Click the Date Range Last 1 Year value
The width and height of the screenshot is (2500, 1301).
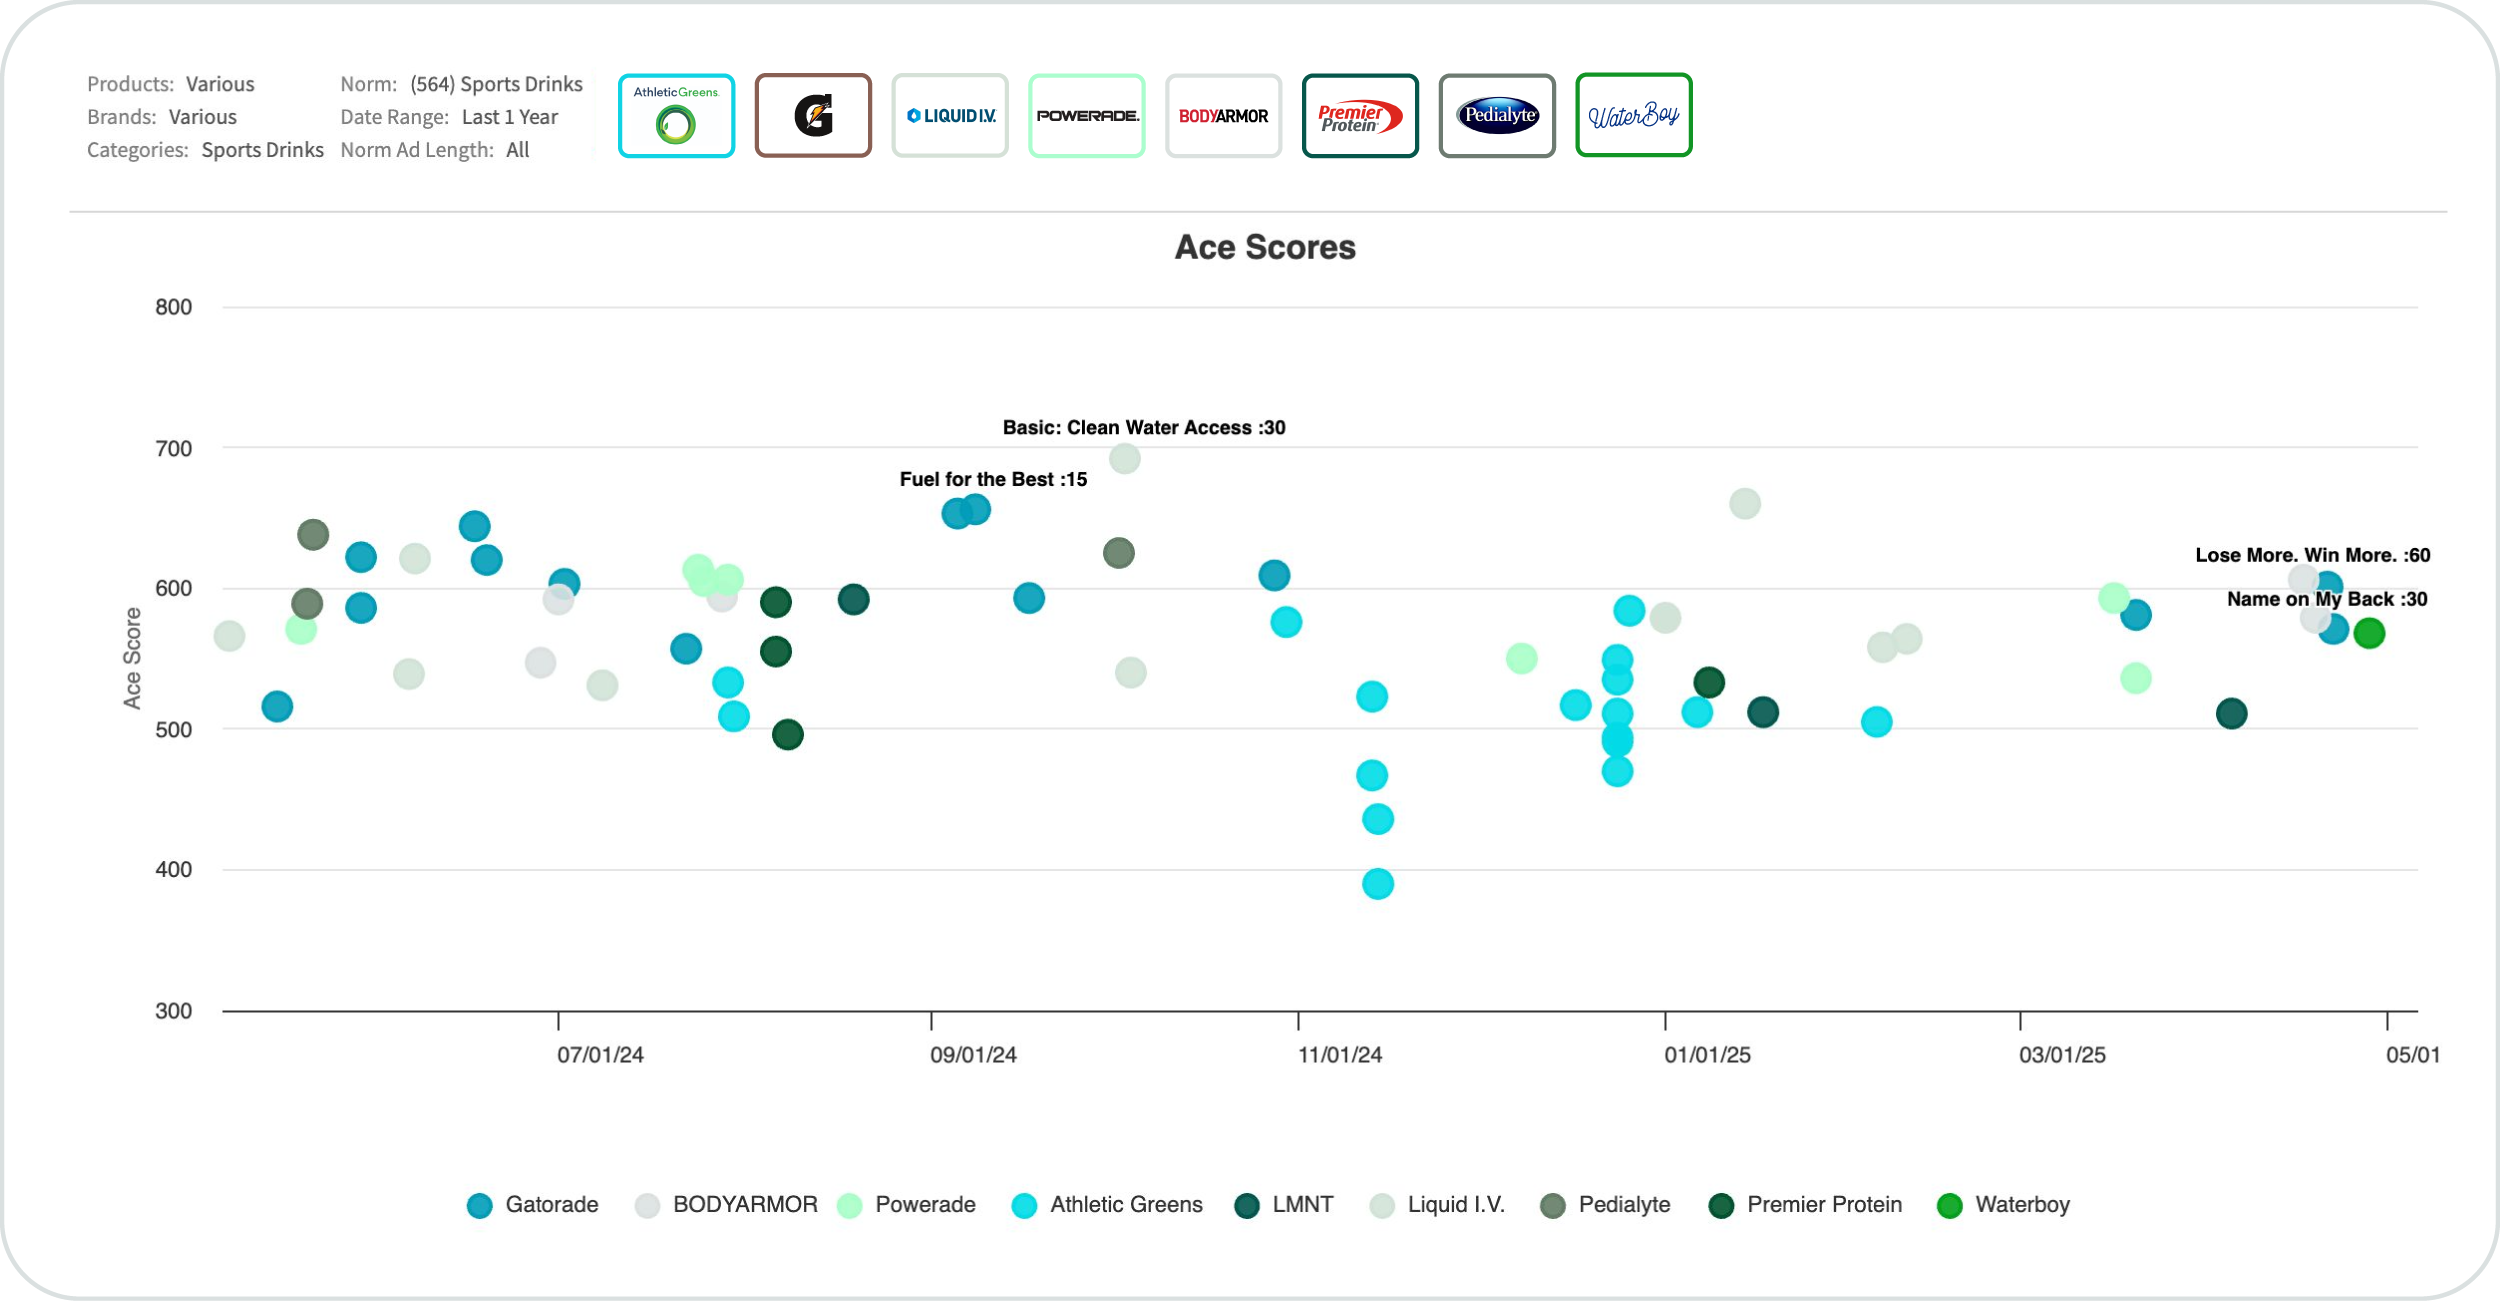pyautogui.click(x=510, y=117)
